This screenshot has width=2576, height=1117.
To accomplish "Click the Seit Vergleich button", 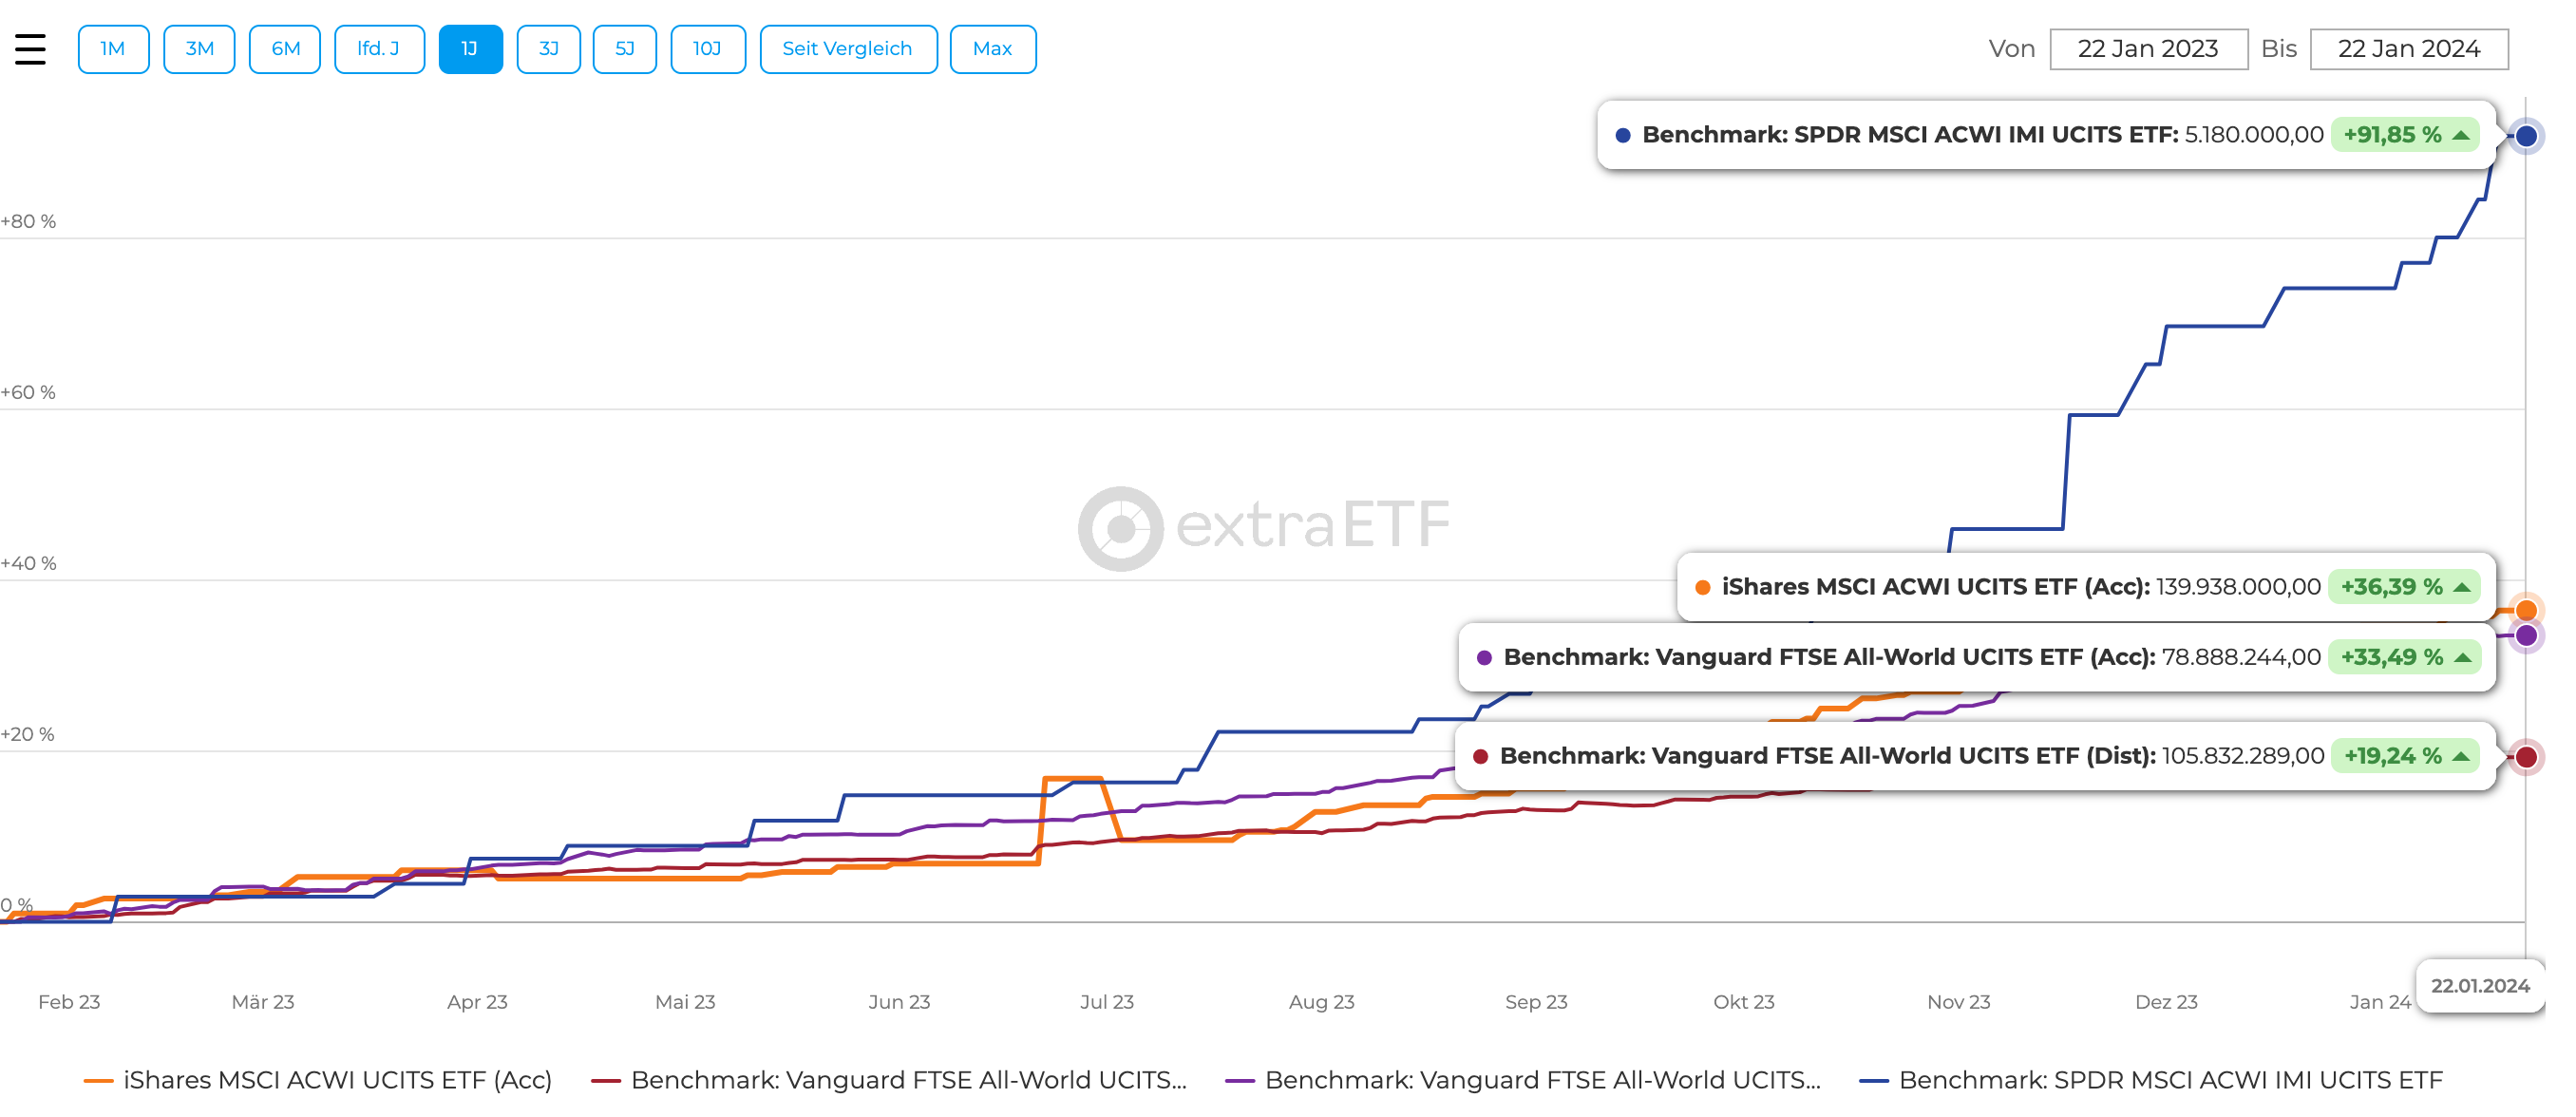I will point(847,49).
